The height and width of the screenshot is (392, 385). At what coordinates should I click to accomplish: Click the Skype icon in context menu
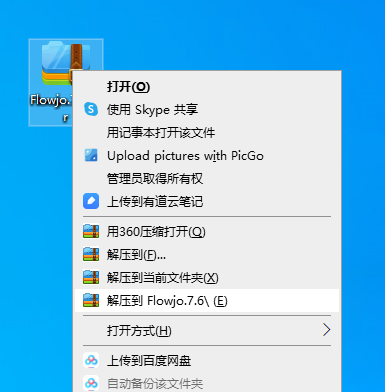(91, 109)
